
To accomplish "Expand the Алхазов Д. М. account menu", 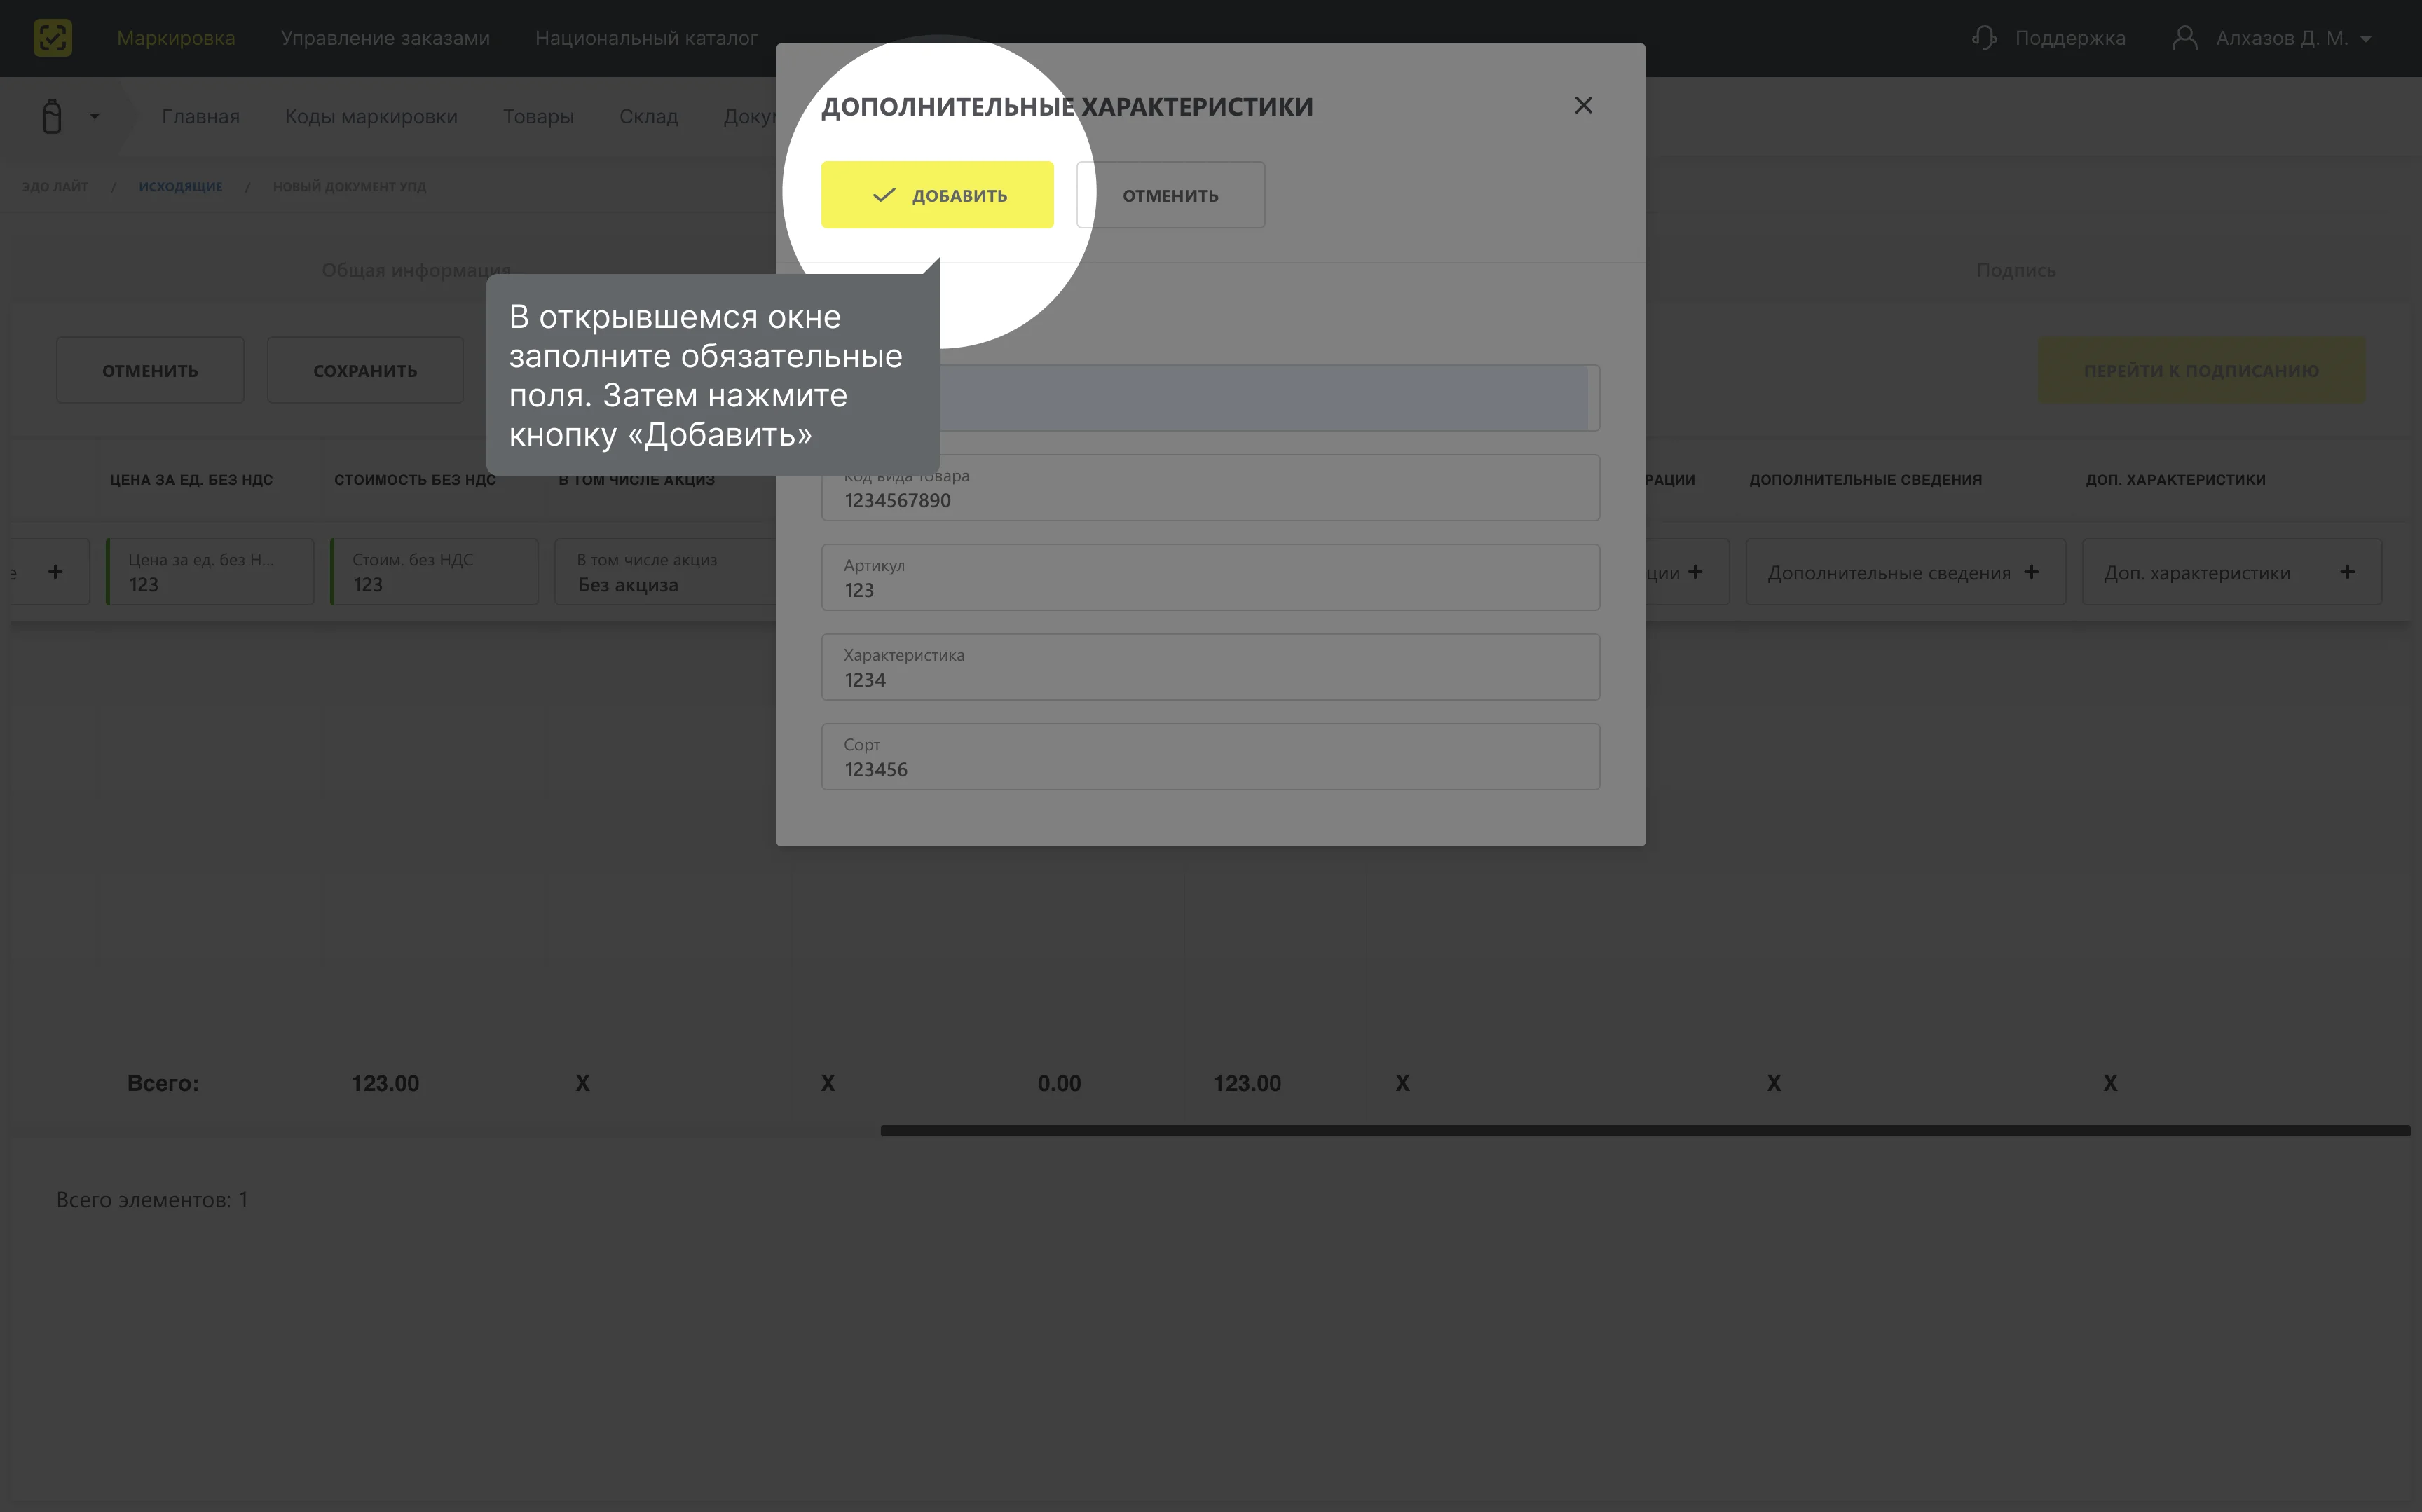I will [x=2293, y=38].
